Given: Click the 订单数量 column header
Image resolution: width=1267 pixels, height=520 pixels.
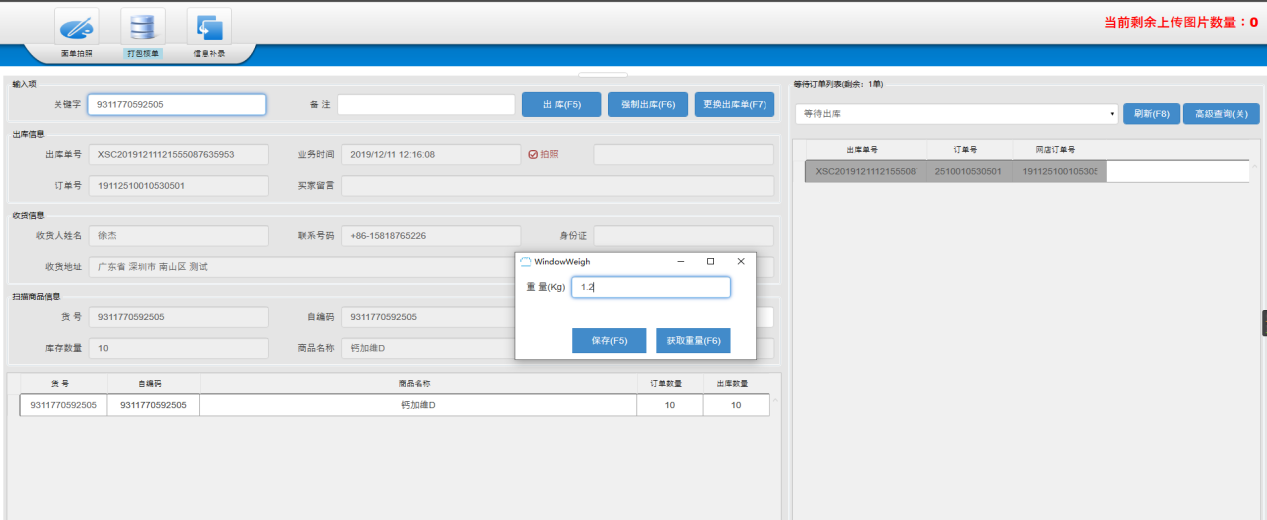Looking at the screenshot, I should [x=669, y=383].
